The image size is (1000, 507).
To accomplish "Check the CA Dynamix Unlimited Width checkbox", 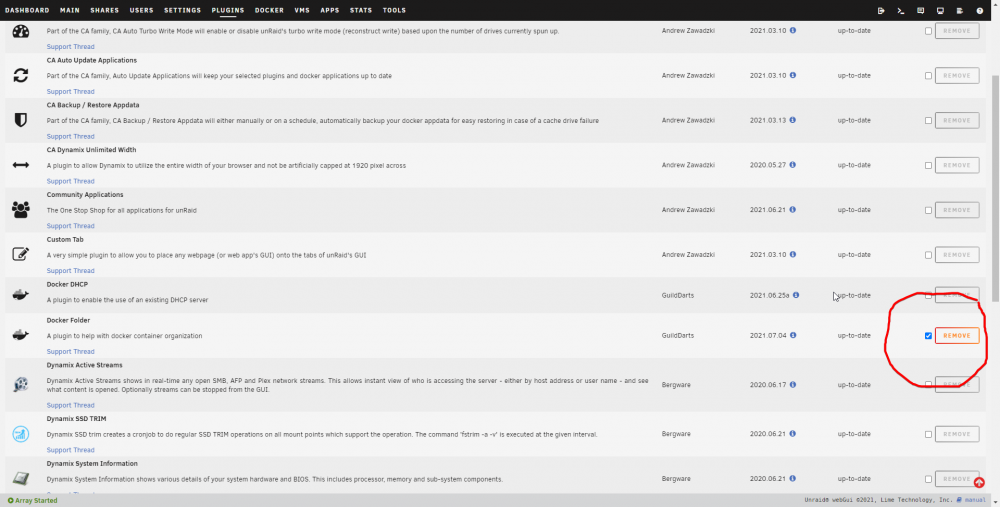I will (x=928, y=165).
